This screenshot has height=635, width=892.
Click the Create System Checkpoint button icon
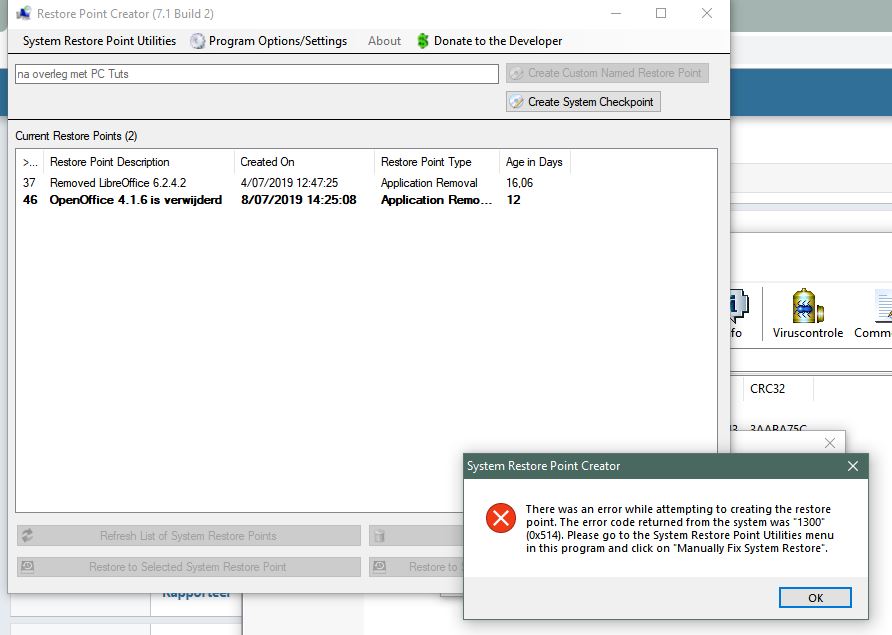coord(516,102)
